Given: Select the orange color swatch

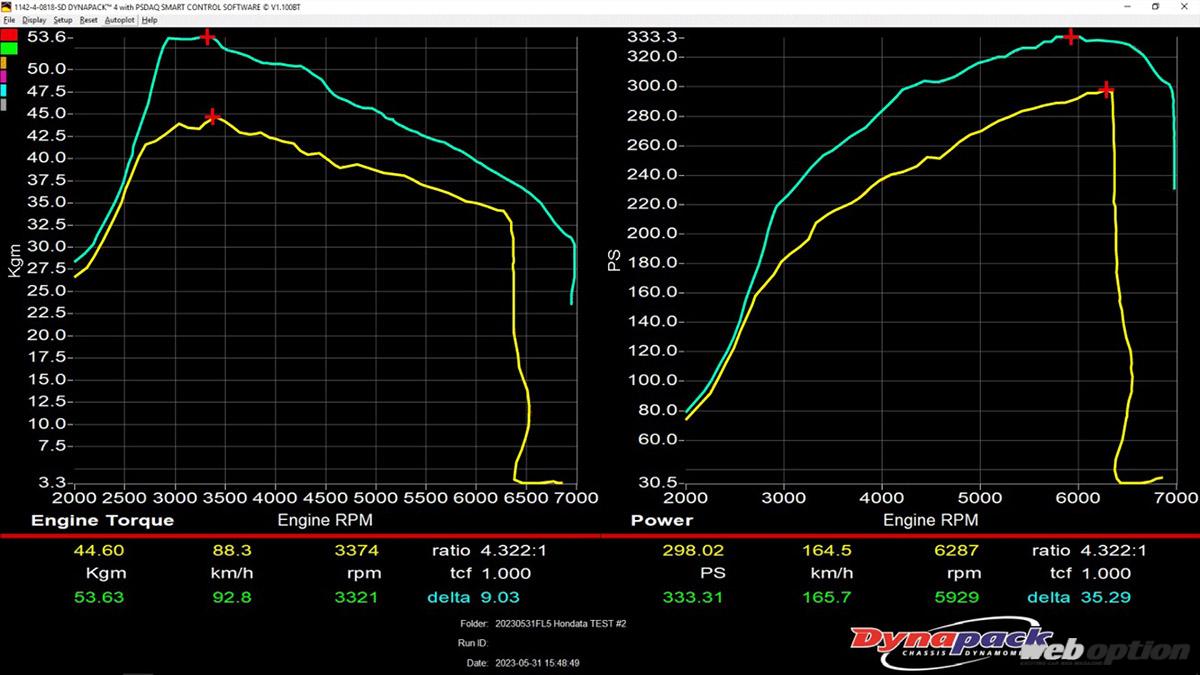Looking at the screenshot, I should point(5,62).
